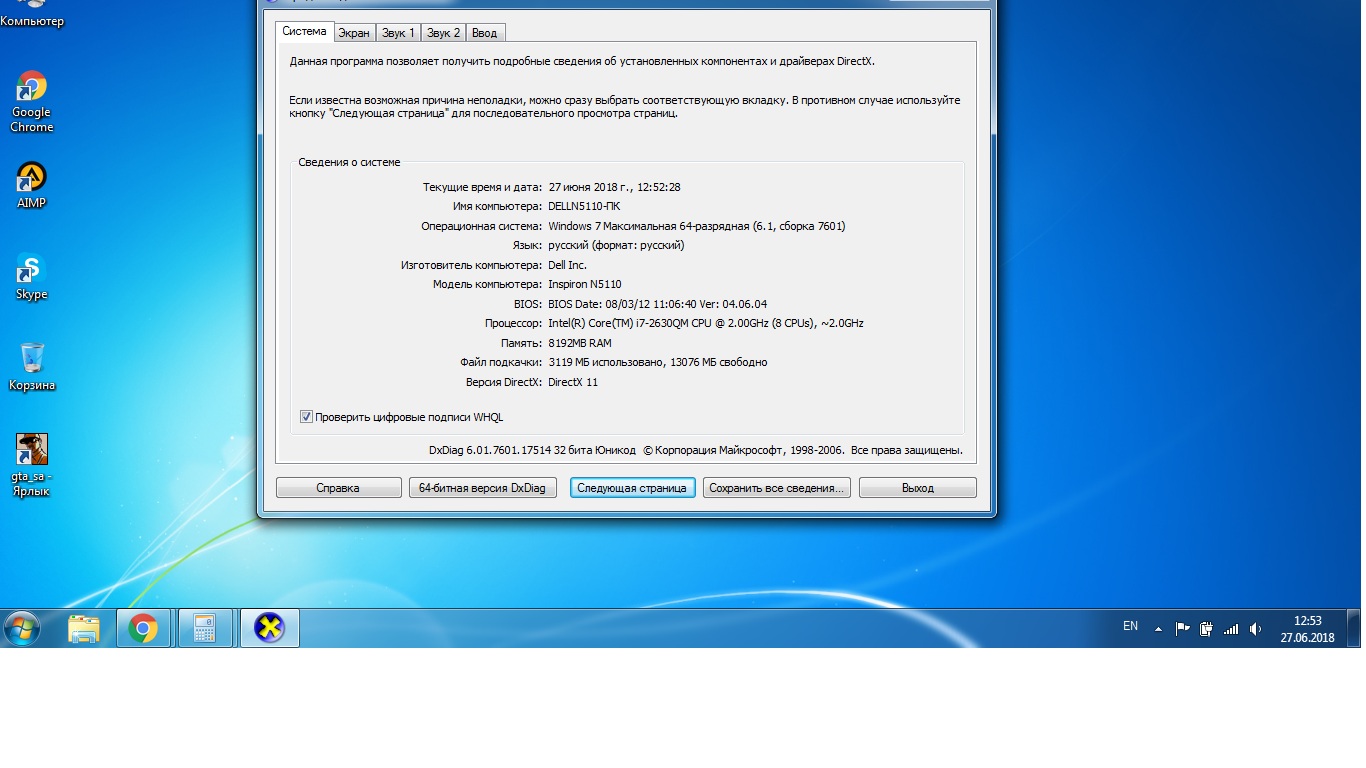This screenshot has height=768, width=1366.
Task: Exit via the Выход button
Action: point(918,488)
